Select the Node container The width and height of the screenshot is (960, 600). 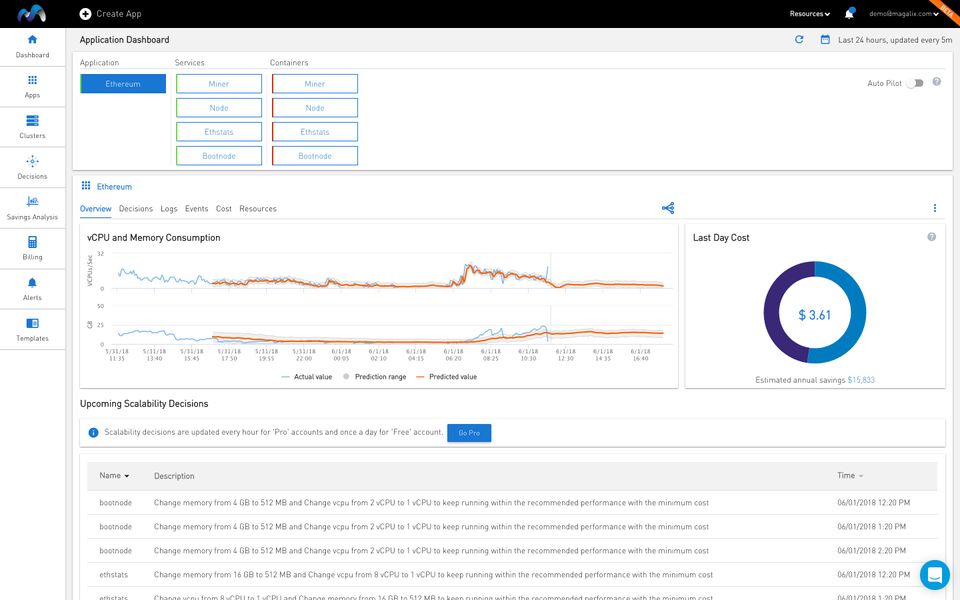point(315,108)
